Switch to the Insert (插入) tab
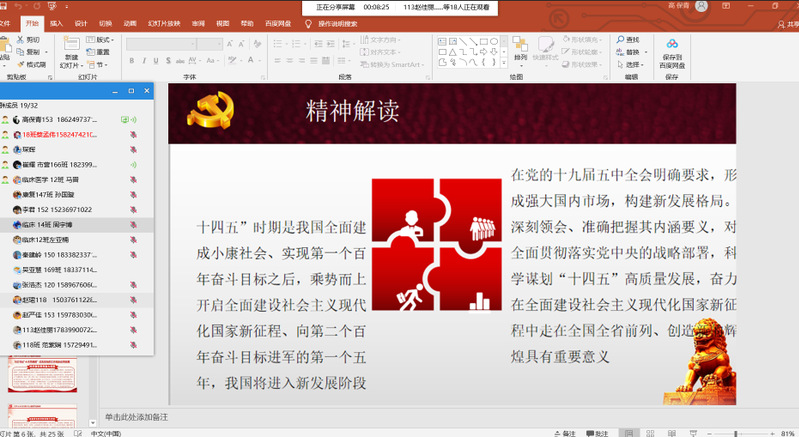 56,21
